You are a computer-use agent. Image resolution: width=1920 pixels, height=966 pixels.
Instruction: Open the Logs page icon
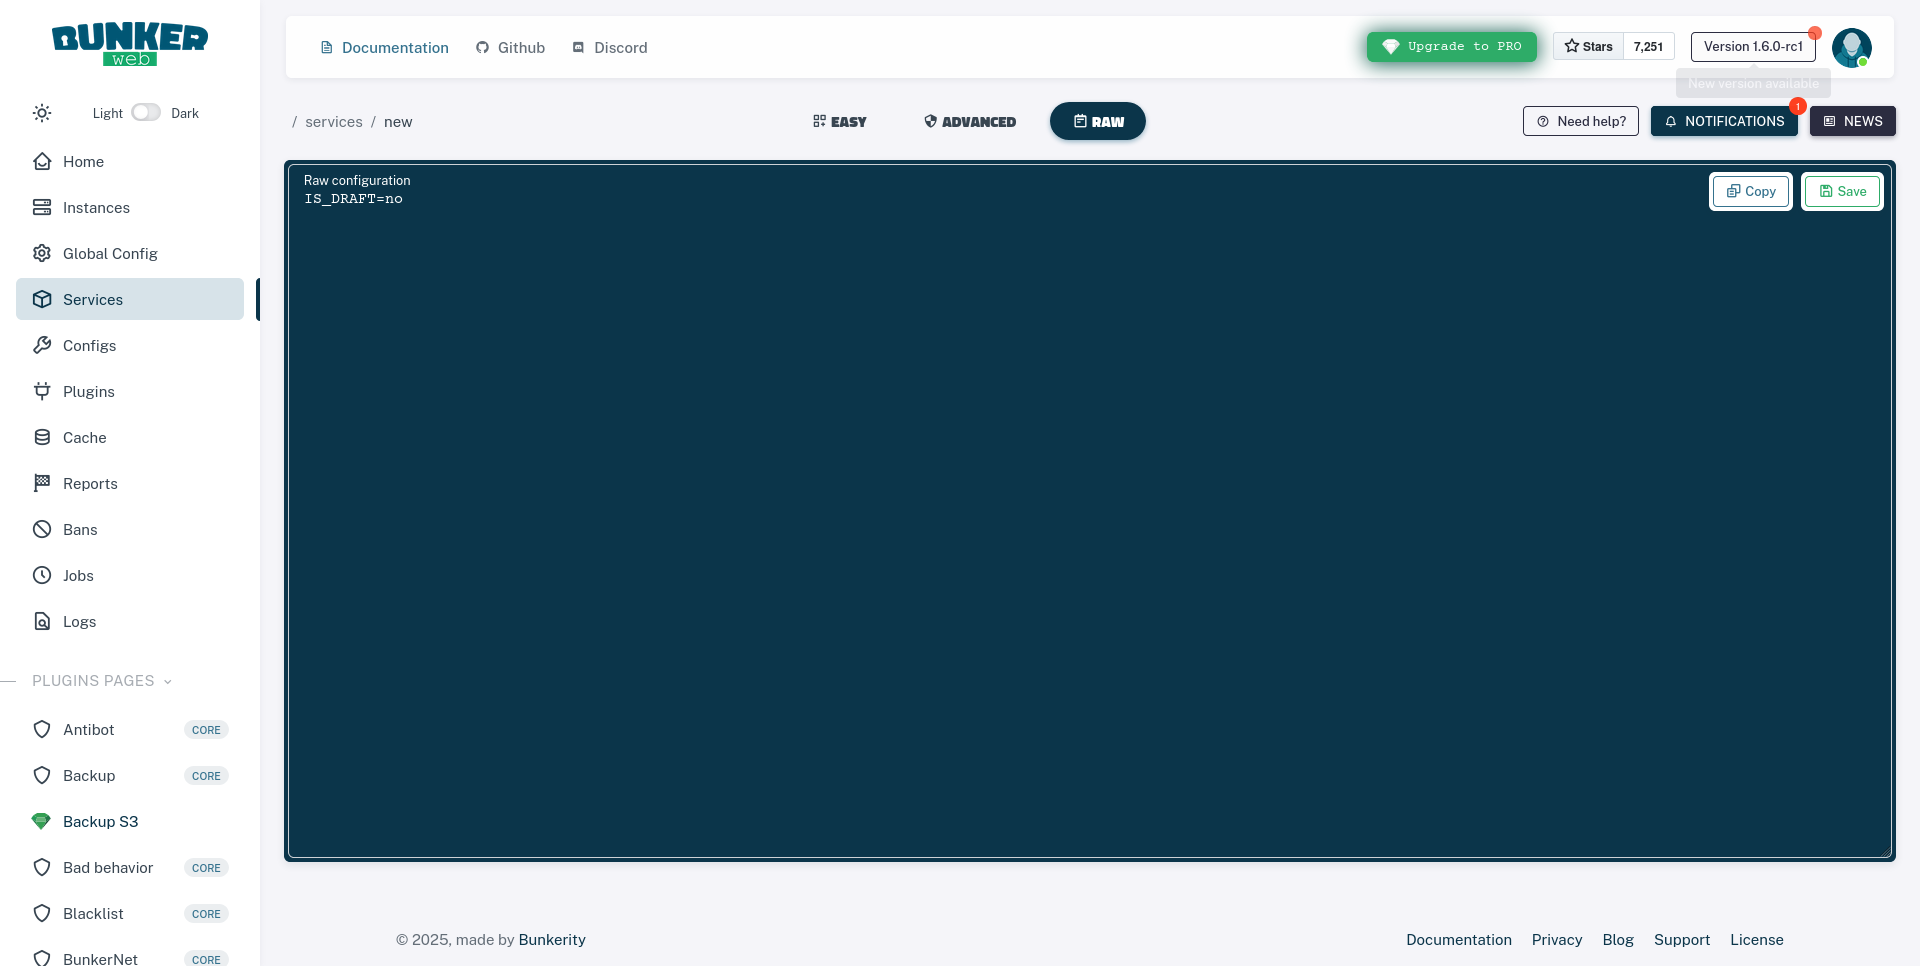coord(41,621)
